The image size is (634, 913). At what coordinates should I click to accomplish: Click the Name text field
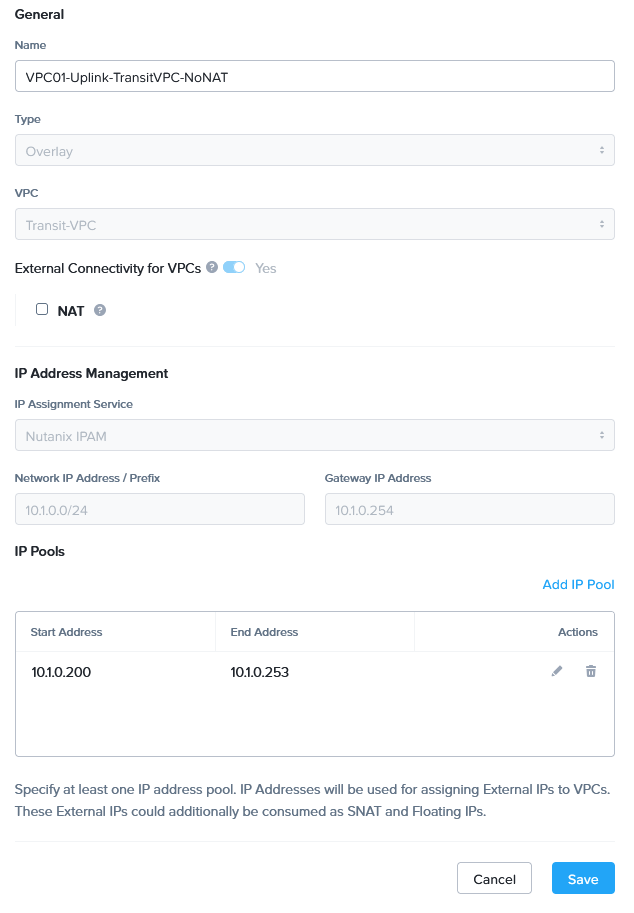point(314,76)
